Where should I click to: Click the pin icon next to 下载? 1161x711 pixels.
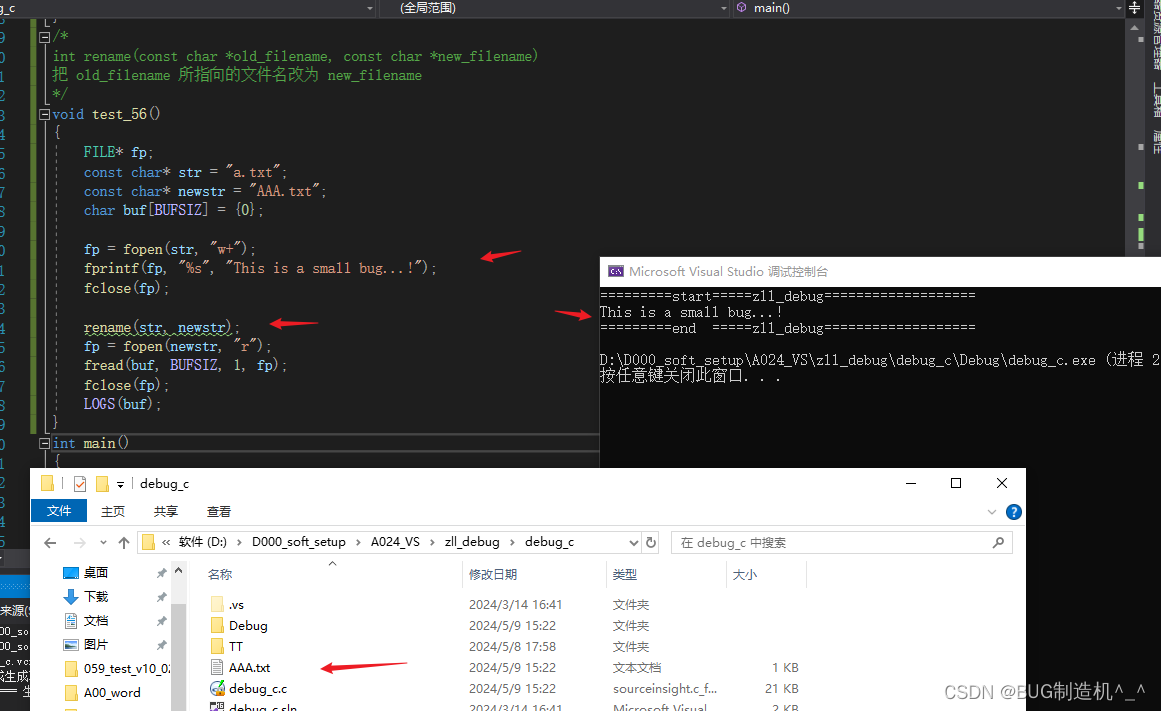(x=161, y=597)
